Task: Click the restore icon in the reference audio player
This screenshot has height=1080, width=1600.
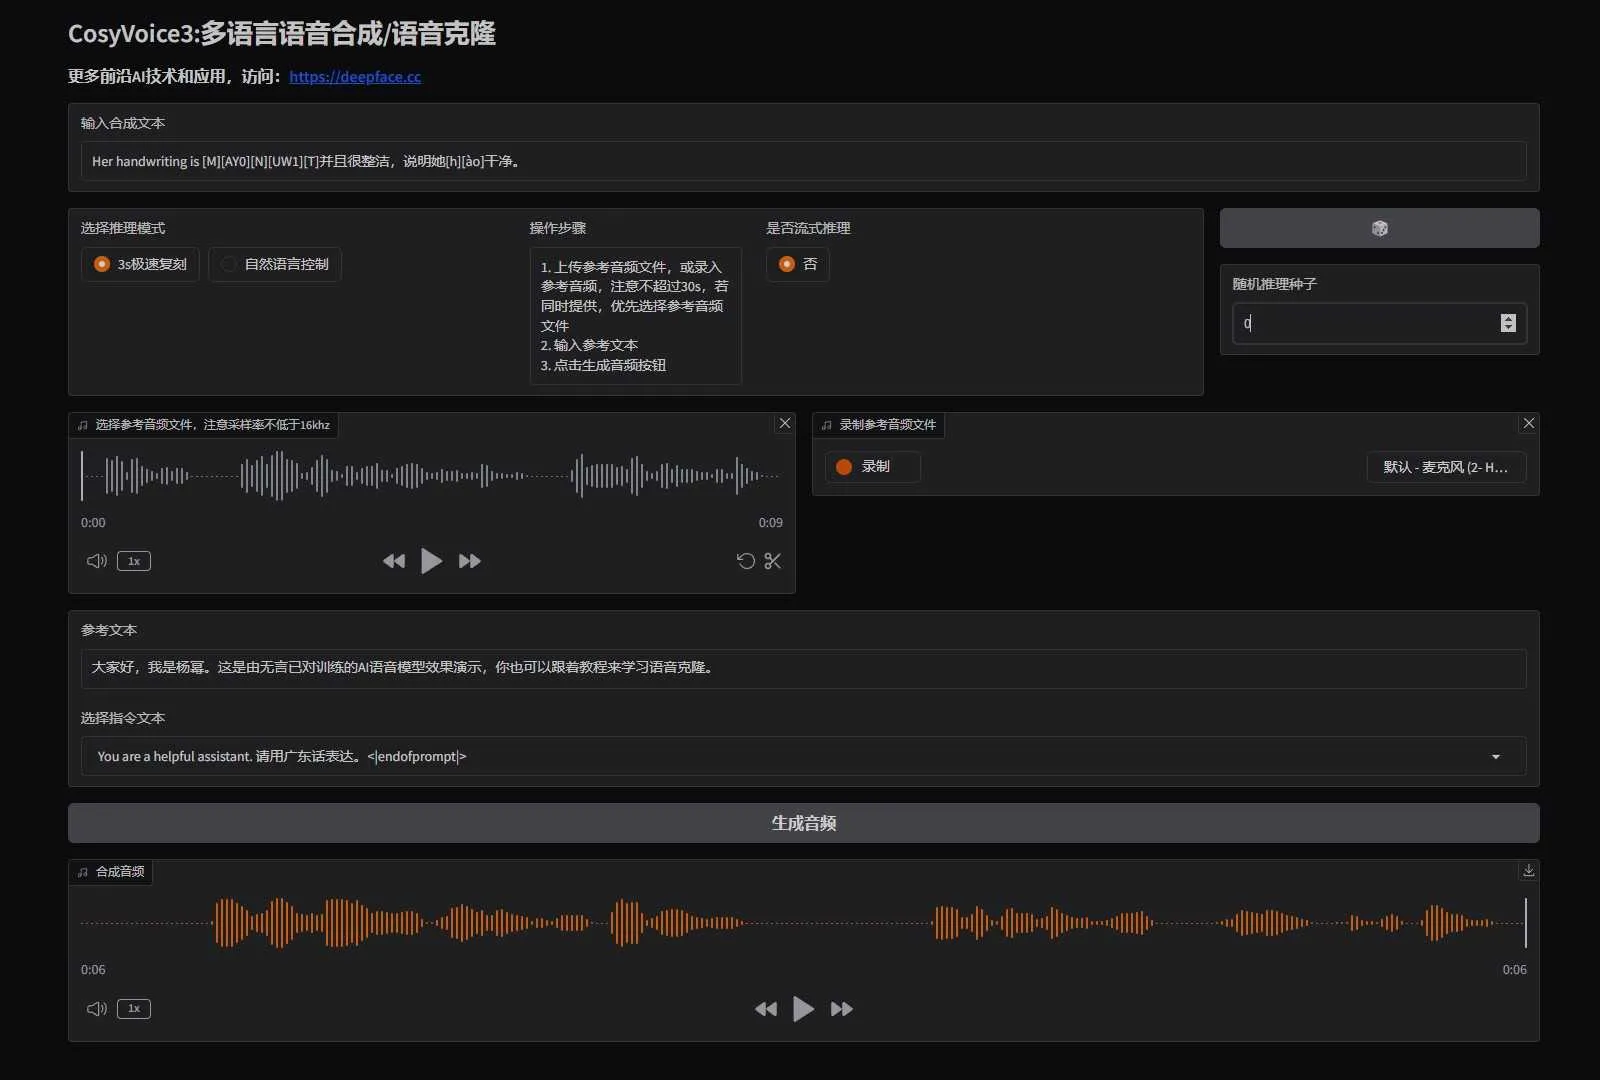Action: coord(744,561)
